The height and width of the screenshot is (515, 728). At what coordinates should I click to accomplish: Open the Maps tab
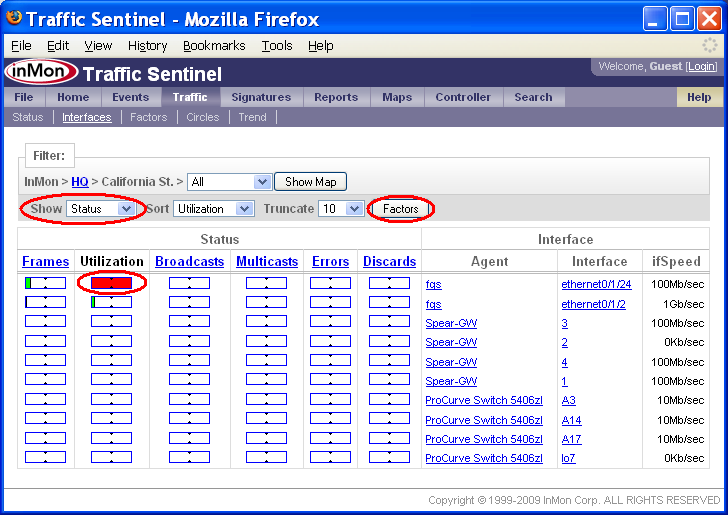[x=397, y=97]
